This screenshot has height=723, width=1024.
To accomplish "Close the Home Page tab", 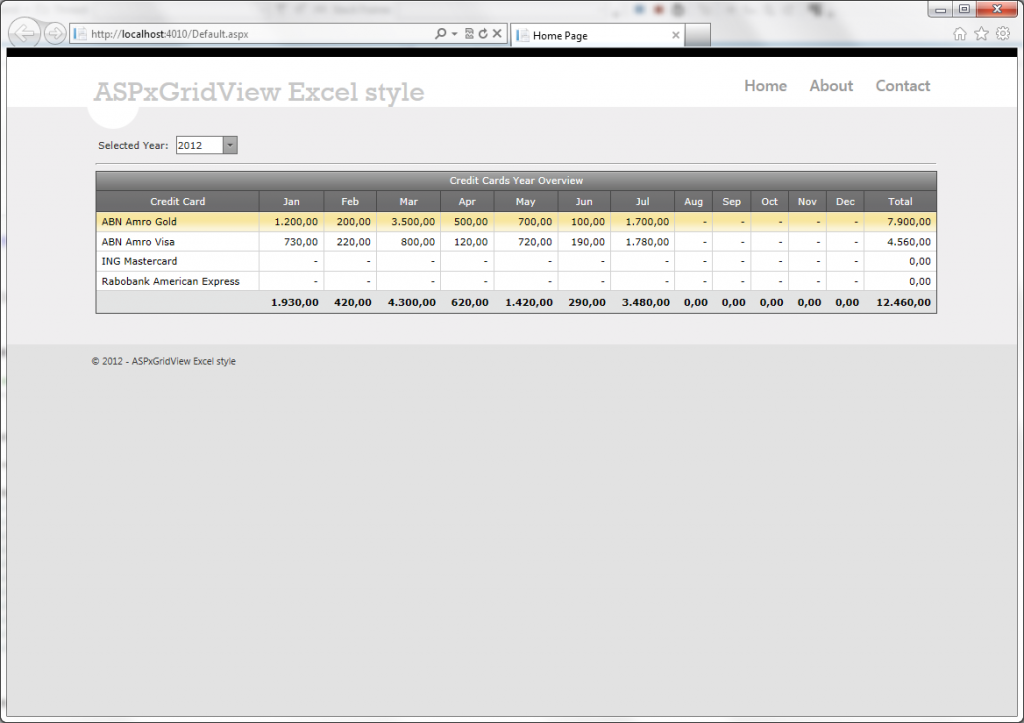I will (676, 35).
